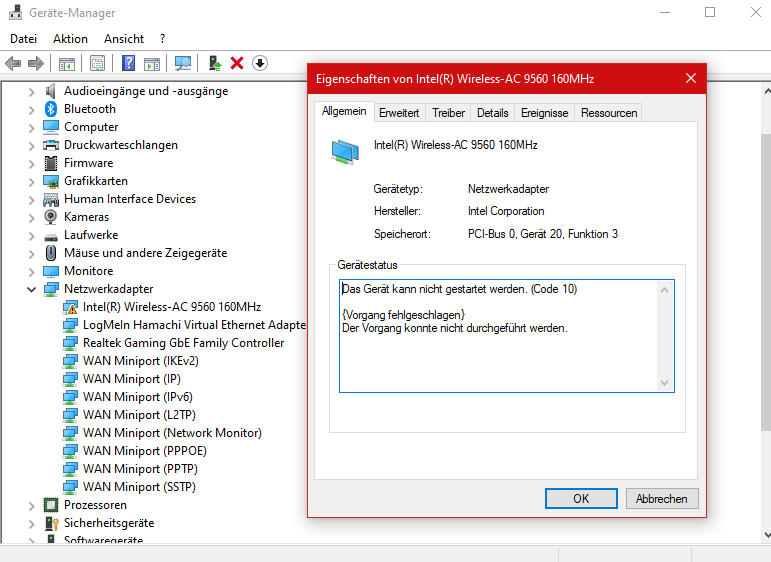Viewport: 771px width, 562px height.
Task: Click the Abbrechen button
Action: (662, 499)
